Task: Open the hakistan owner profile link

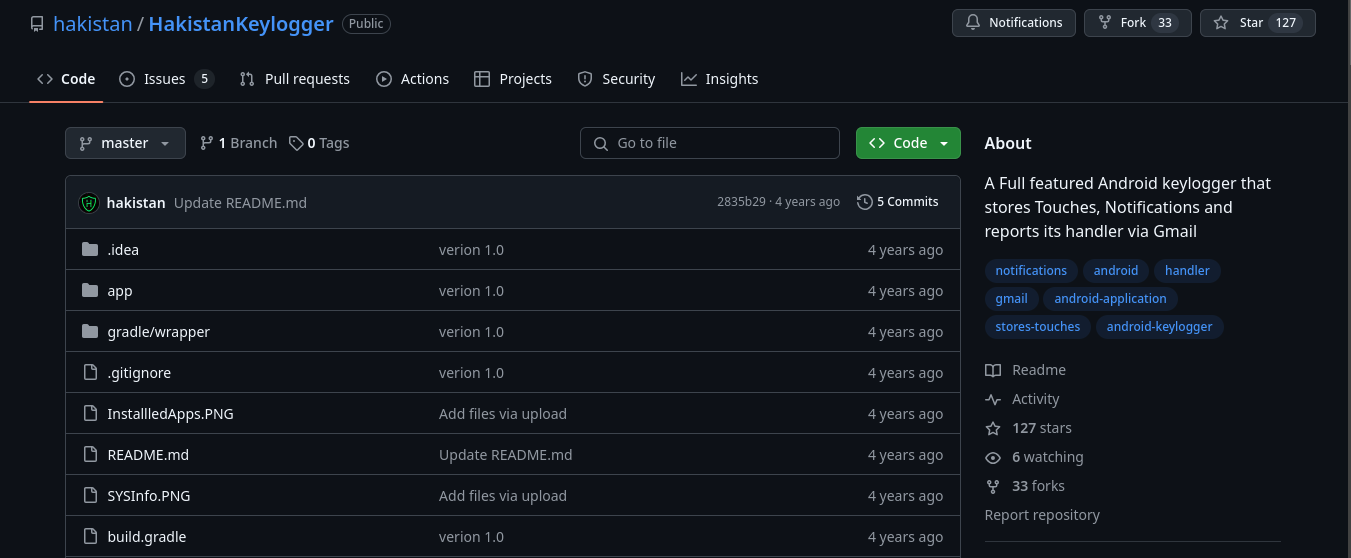Action: coord(93,24)
